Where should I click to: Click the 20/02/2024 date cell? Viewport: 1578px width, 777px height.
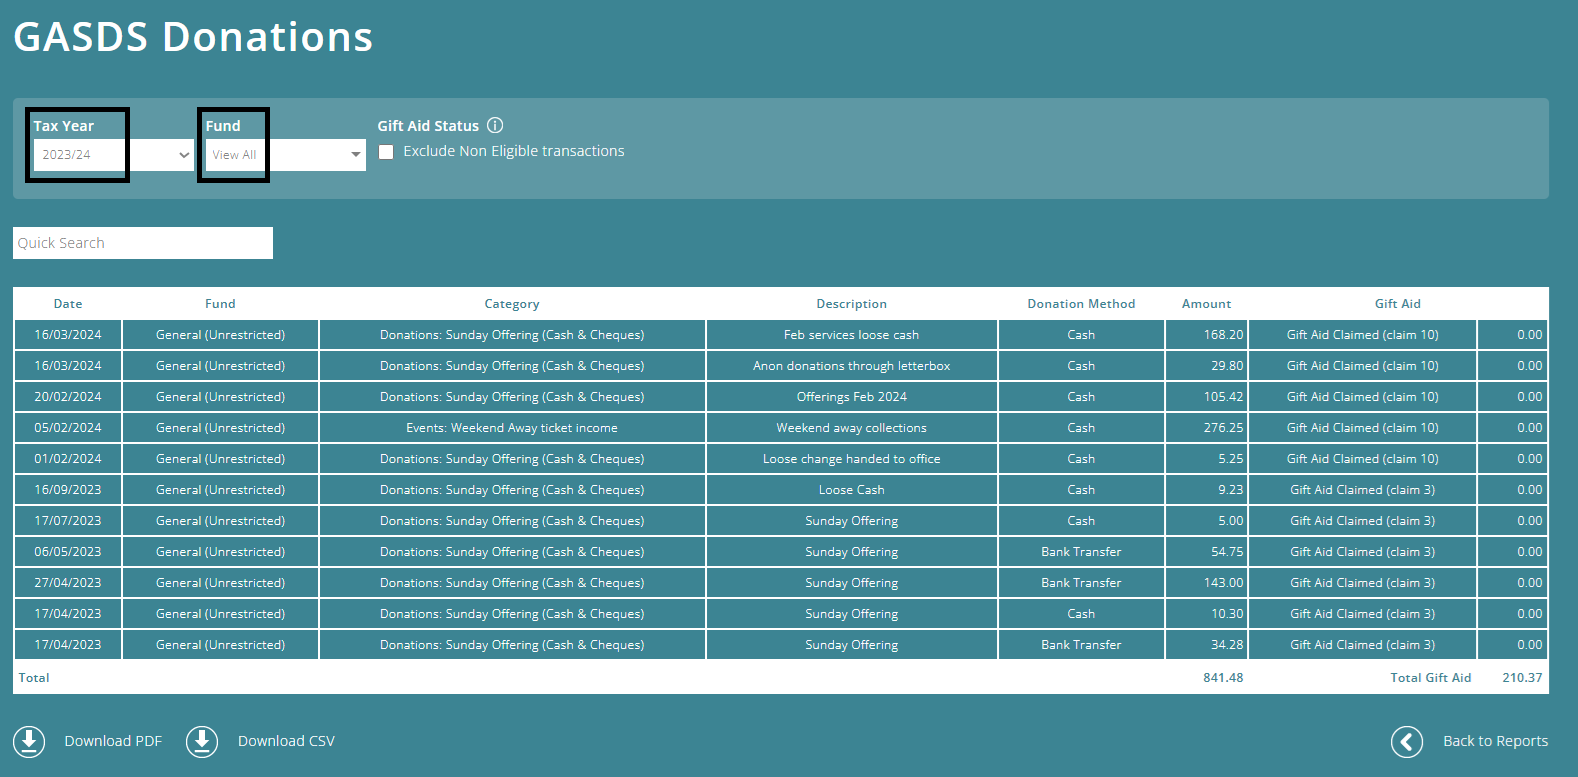point(68,397)
